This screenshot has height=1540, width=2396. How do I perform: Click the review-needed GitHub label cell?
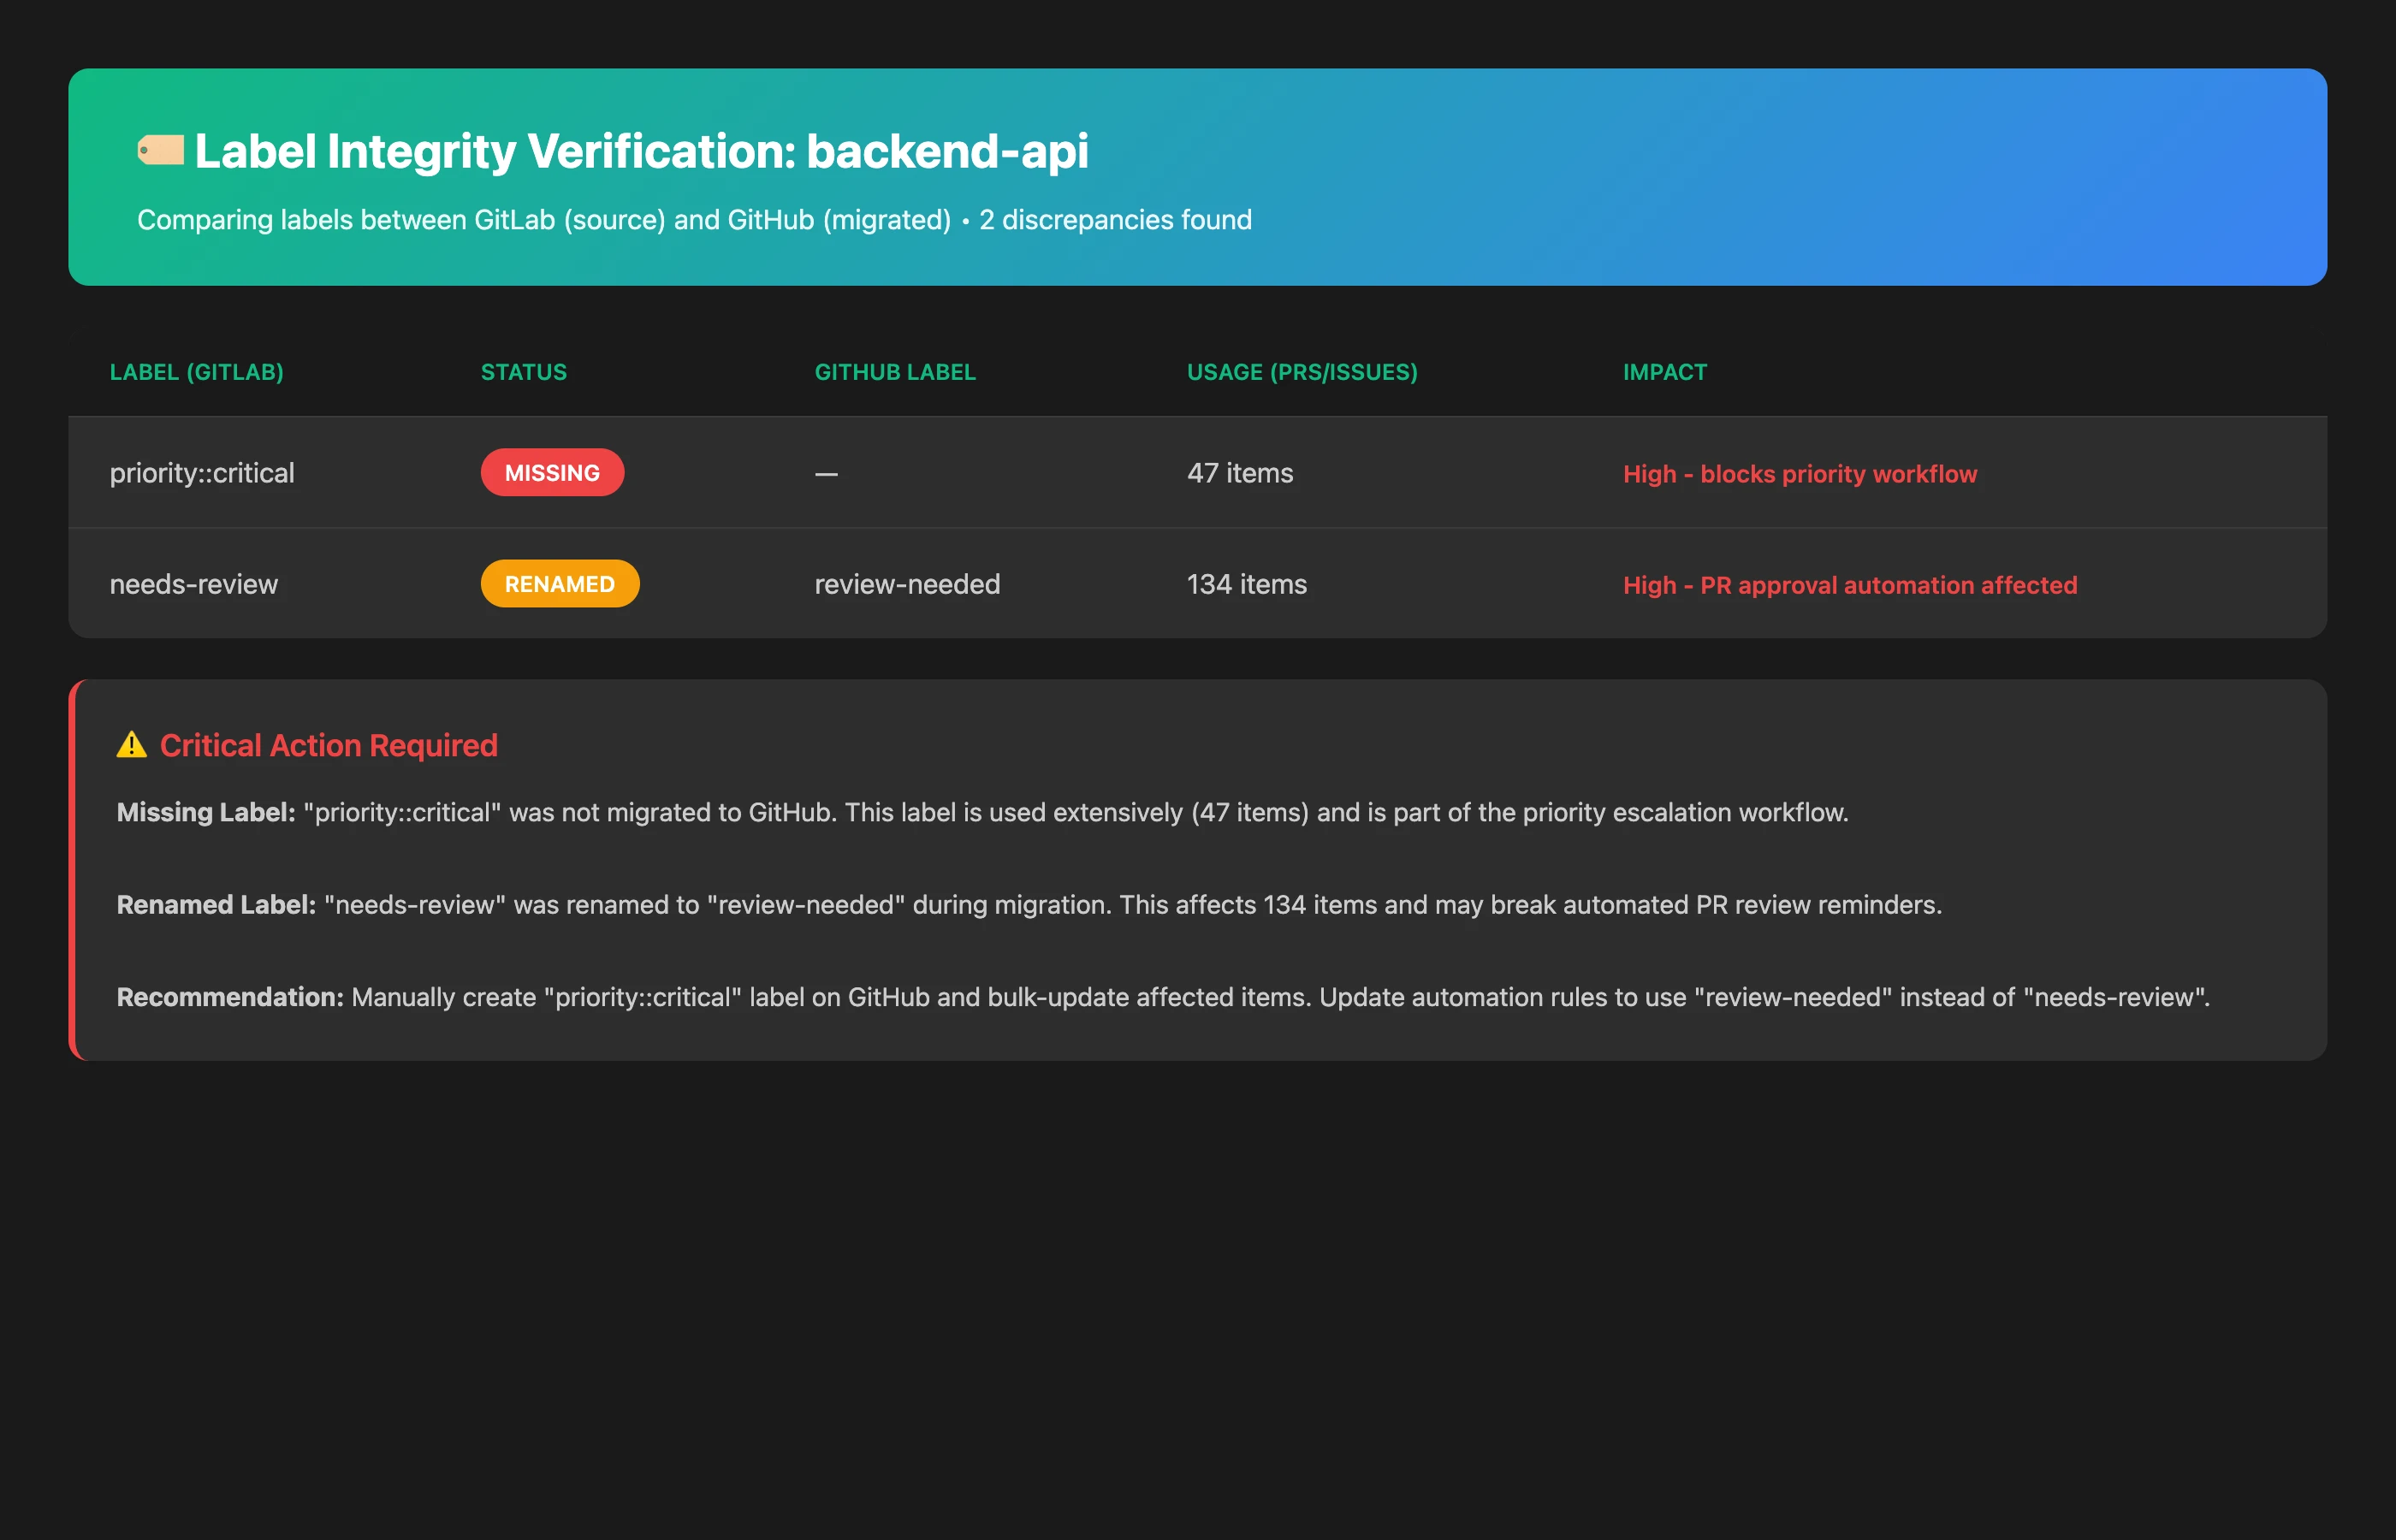tap(907, 584)
